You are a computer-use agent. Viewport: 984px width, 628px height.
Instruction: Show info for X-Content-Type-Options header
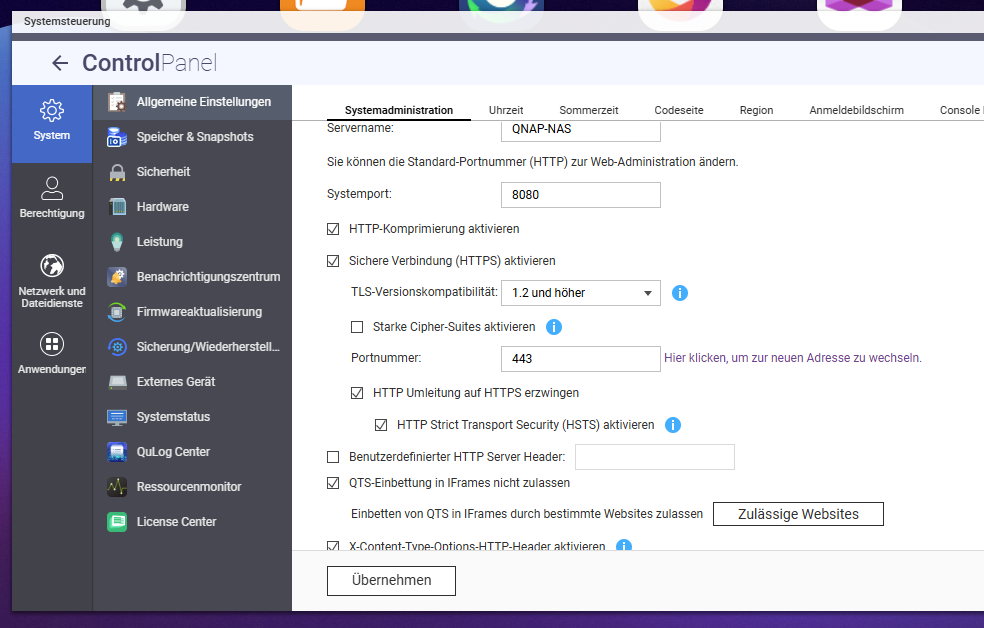pyautogui.click(x=624, y=545)
